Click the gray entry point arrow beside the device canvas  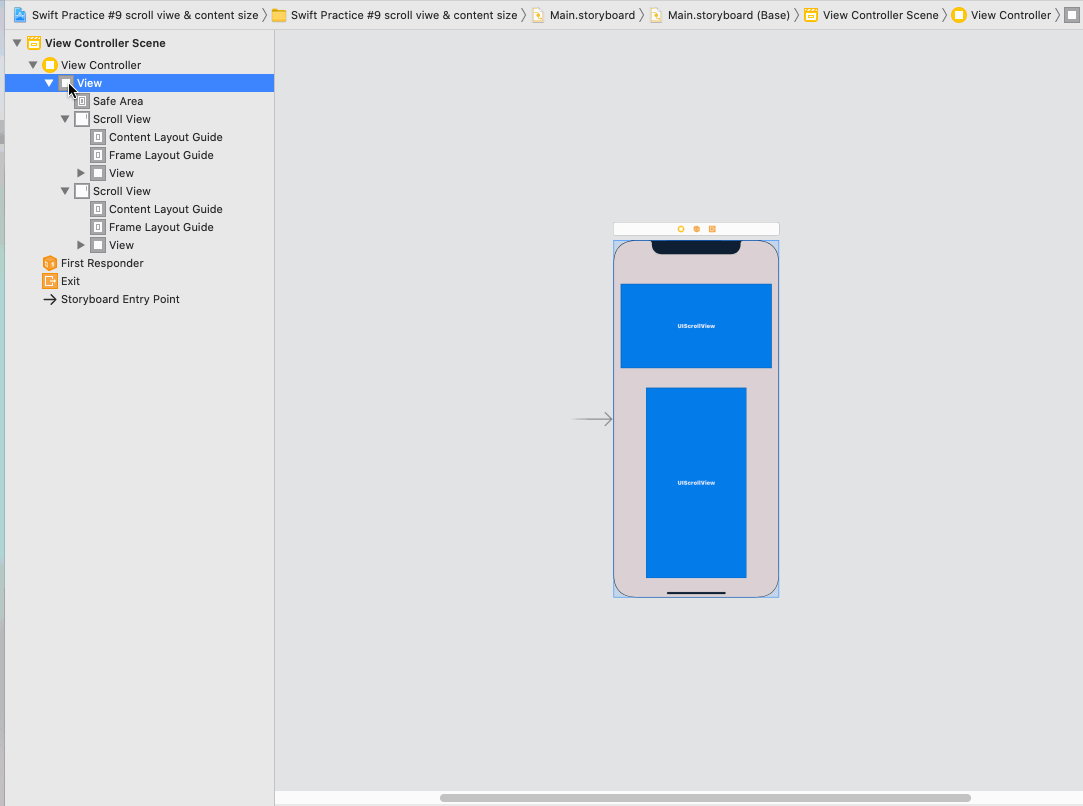point(592,419)
